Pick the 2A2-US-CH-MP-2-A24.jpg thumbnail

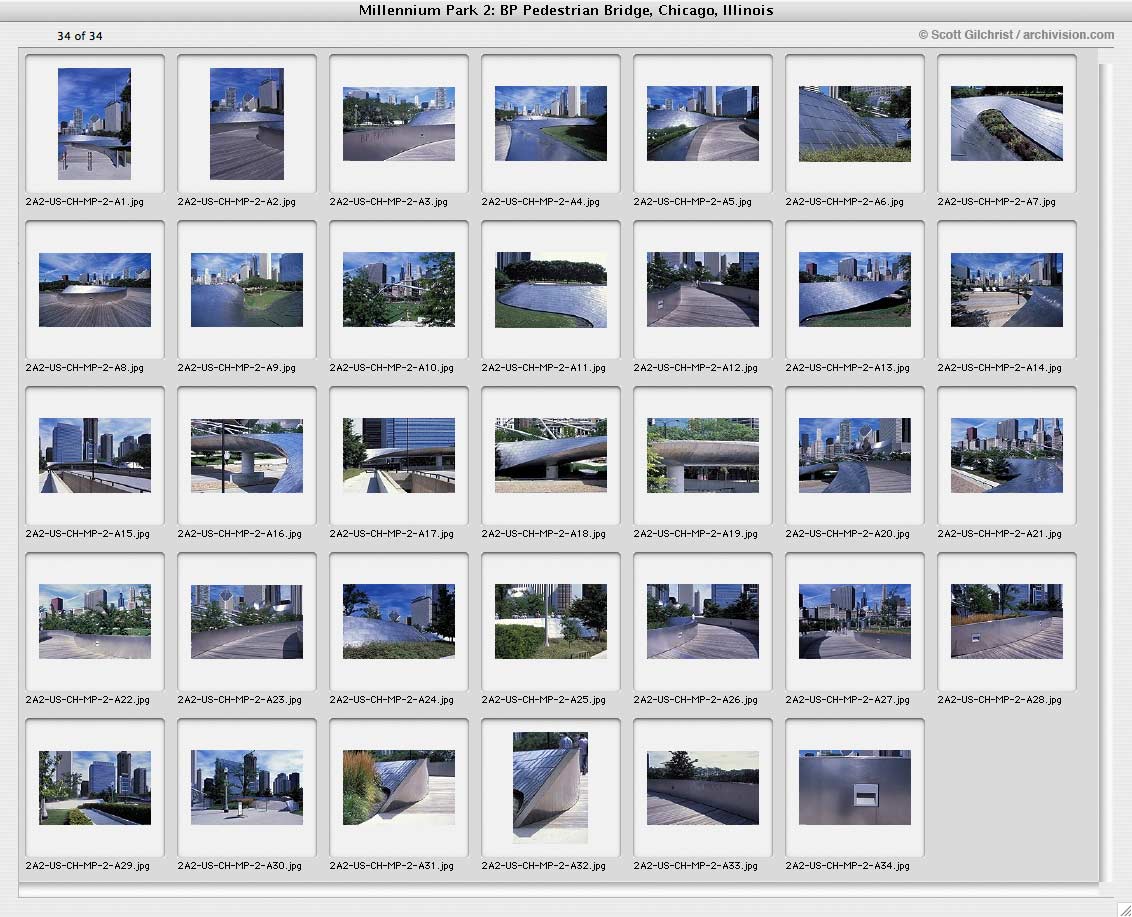coord(399,622)
